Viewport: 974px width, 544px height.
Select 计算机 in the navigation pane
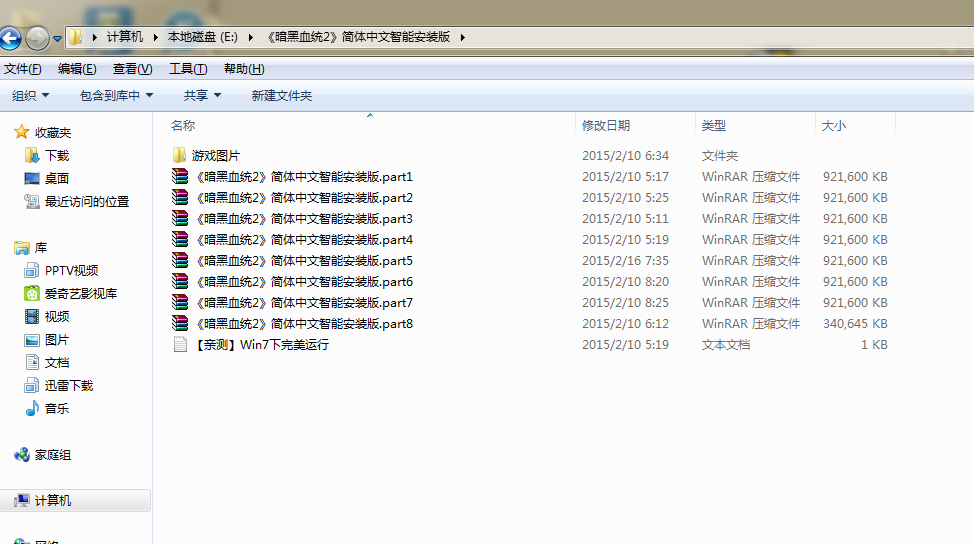pyautogui.click(x=75, y=501)
